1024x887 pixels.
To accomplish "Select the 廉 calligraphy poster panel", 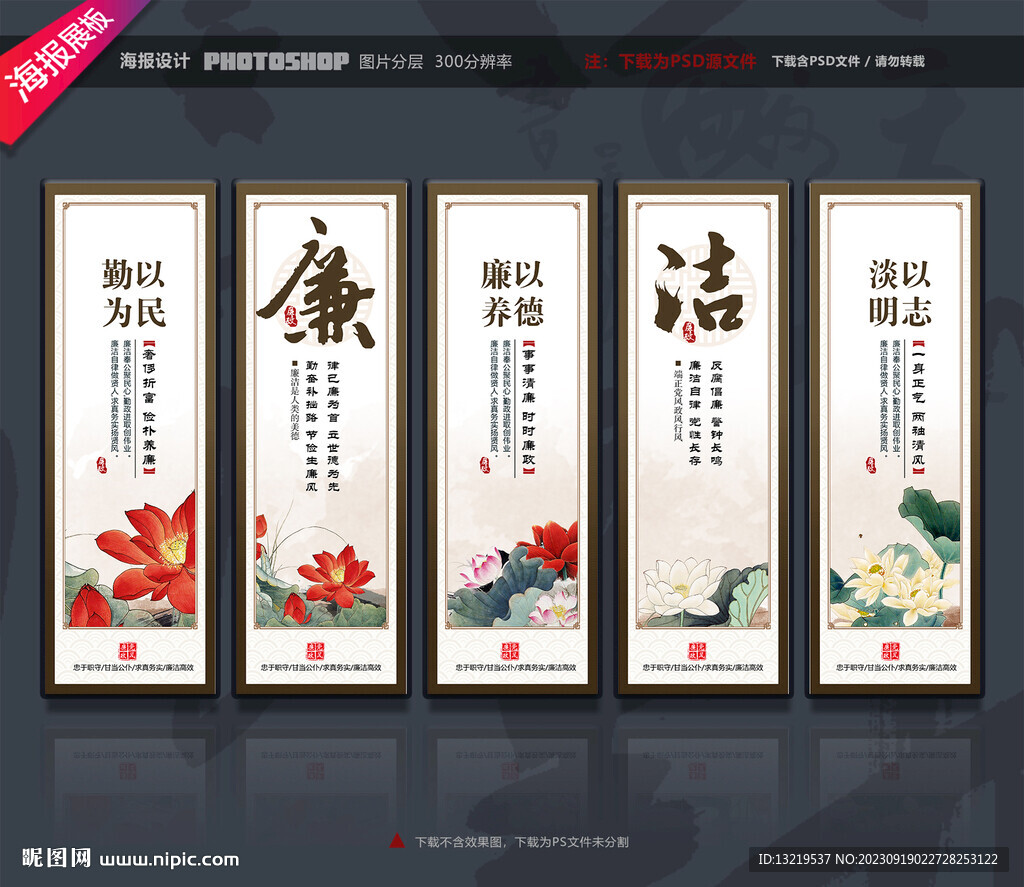I will click(x=321, y=439).
